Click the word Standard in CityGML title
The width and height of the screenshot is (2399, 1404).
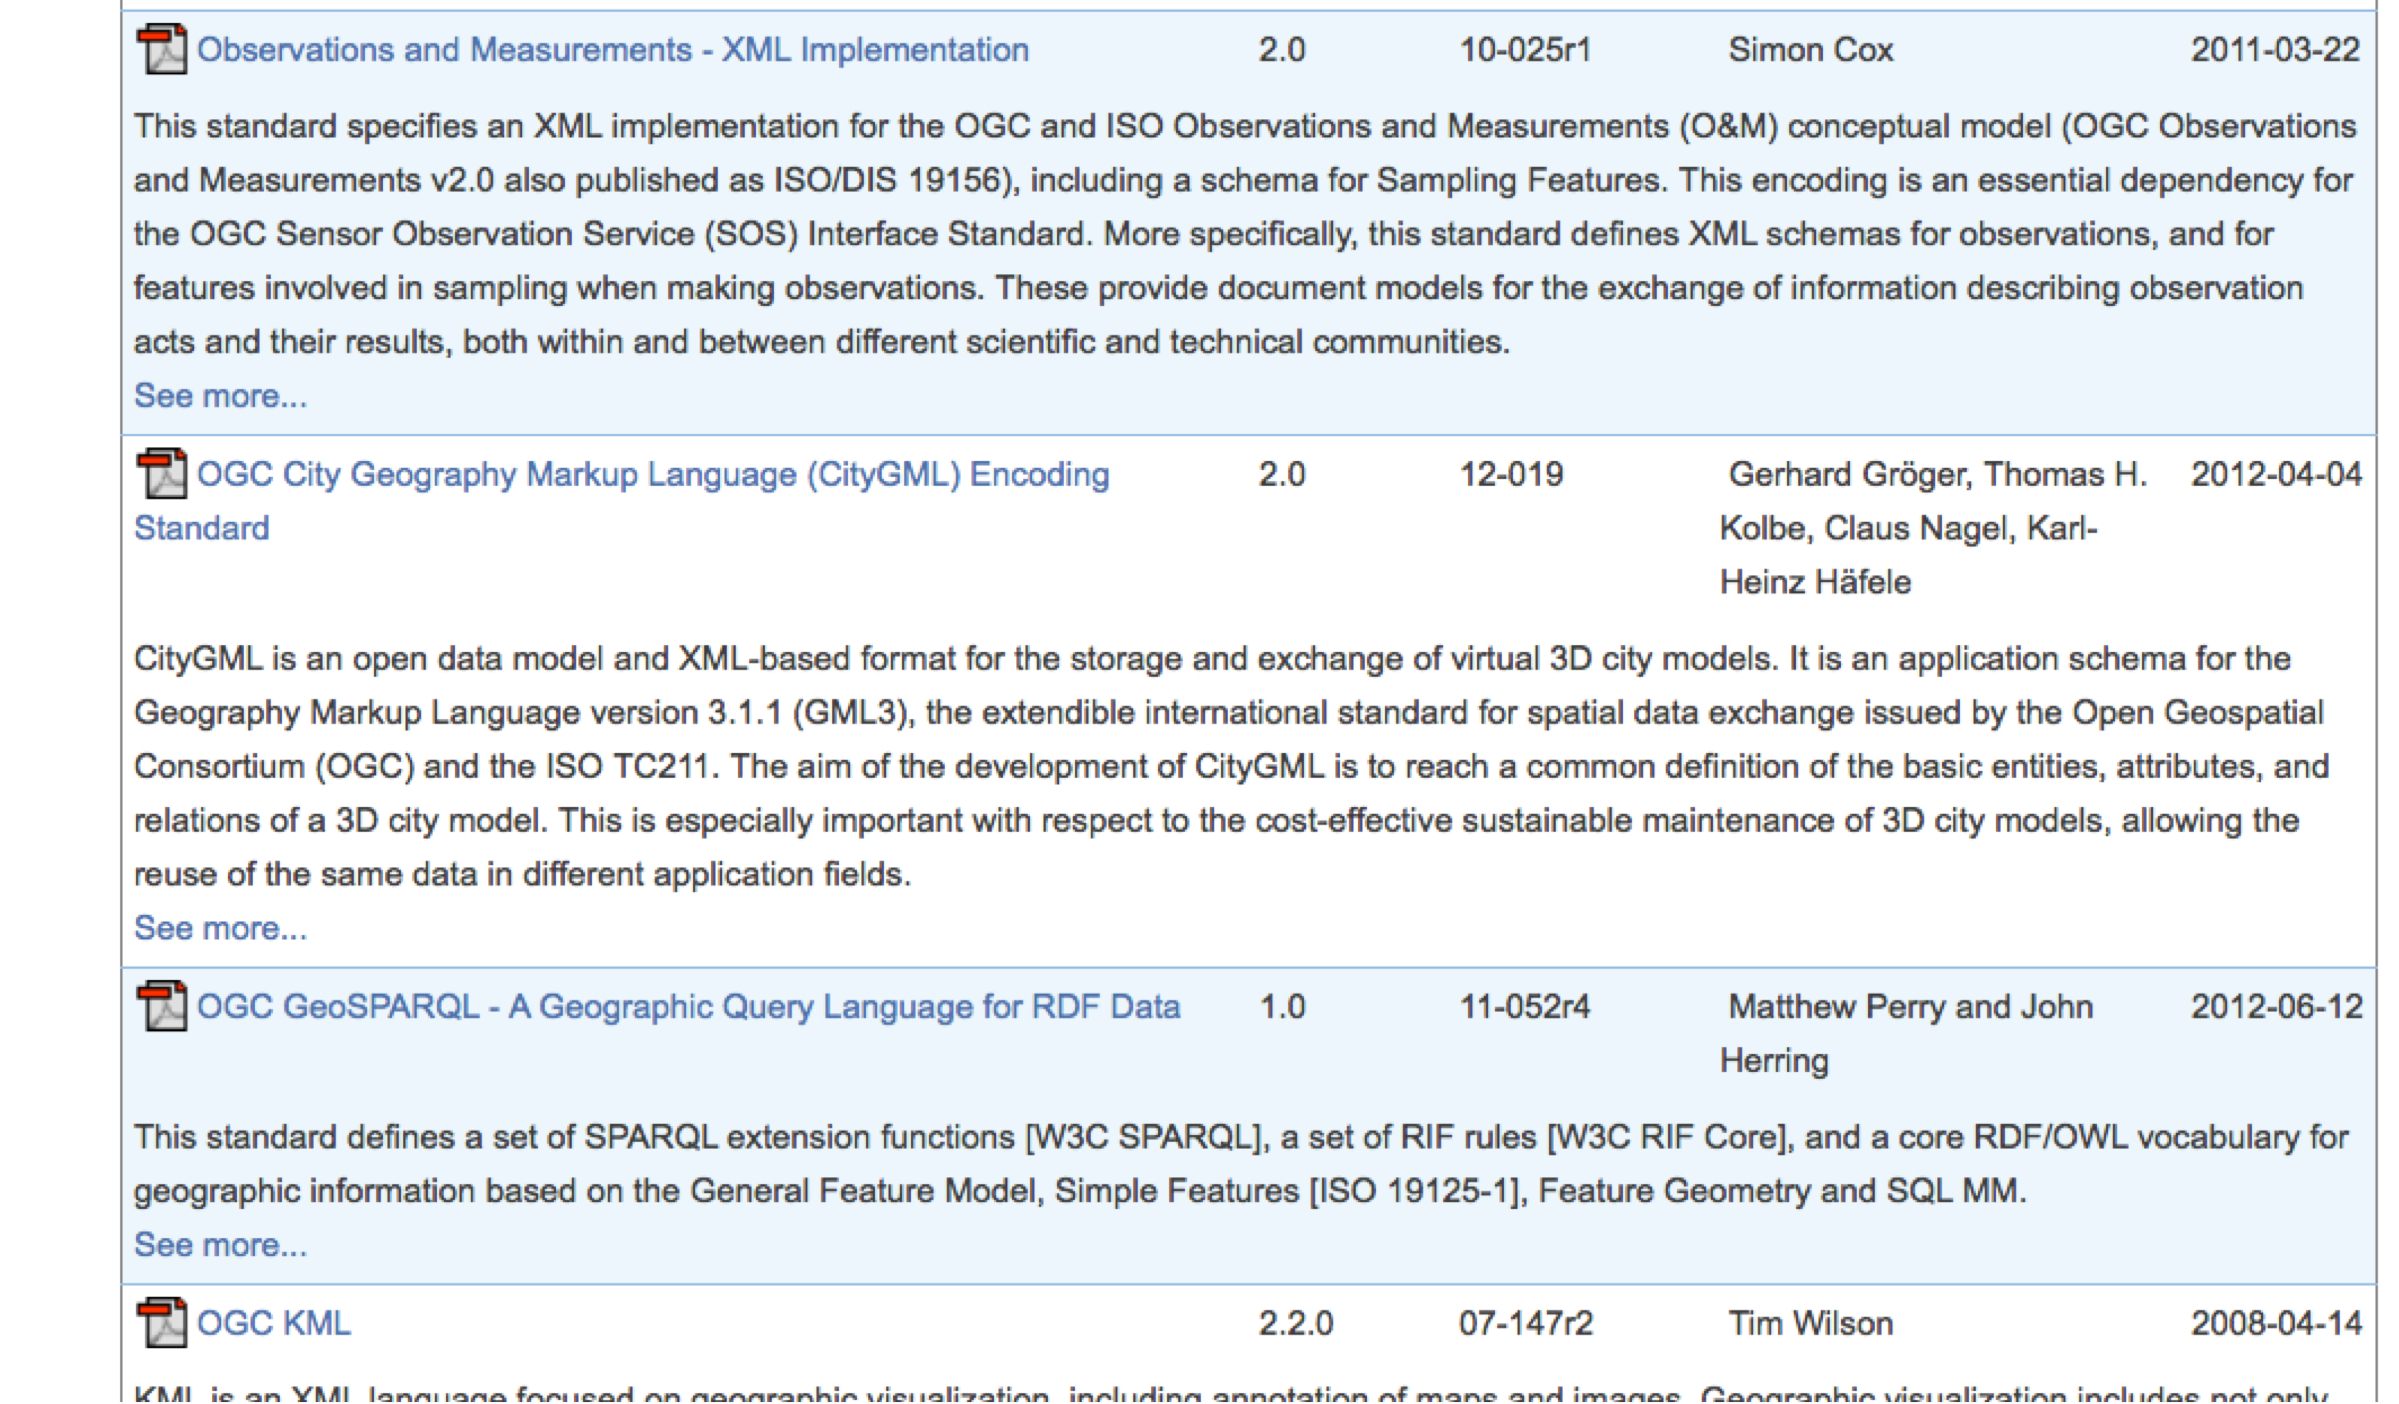(x=201, y=528)
